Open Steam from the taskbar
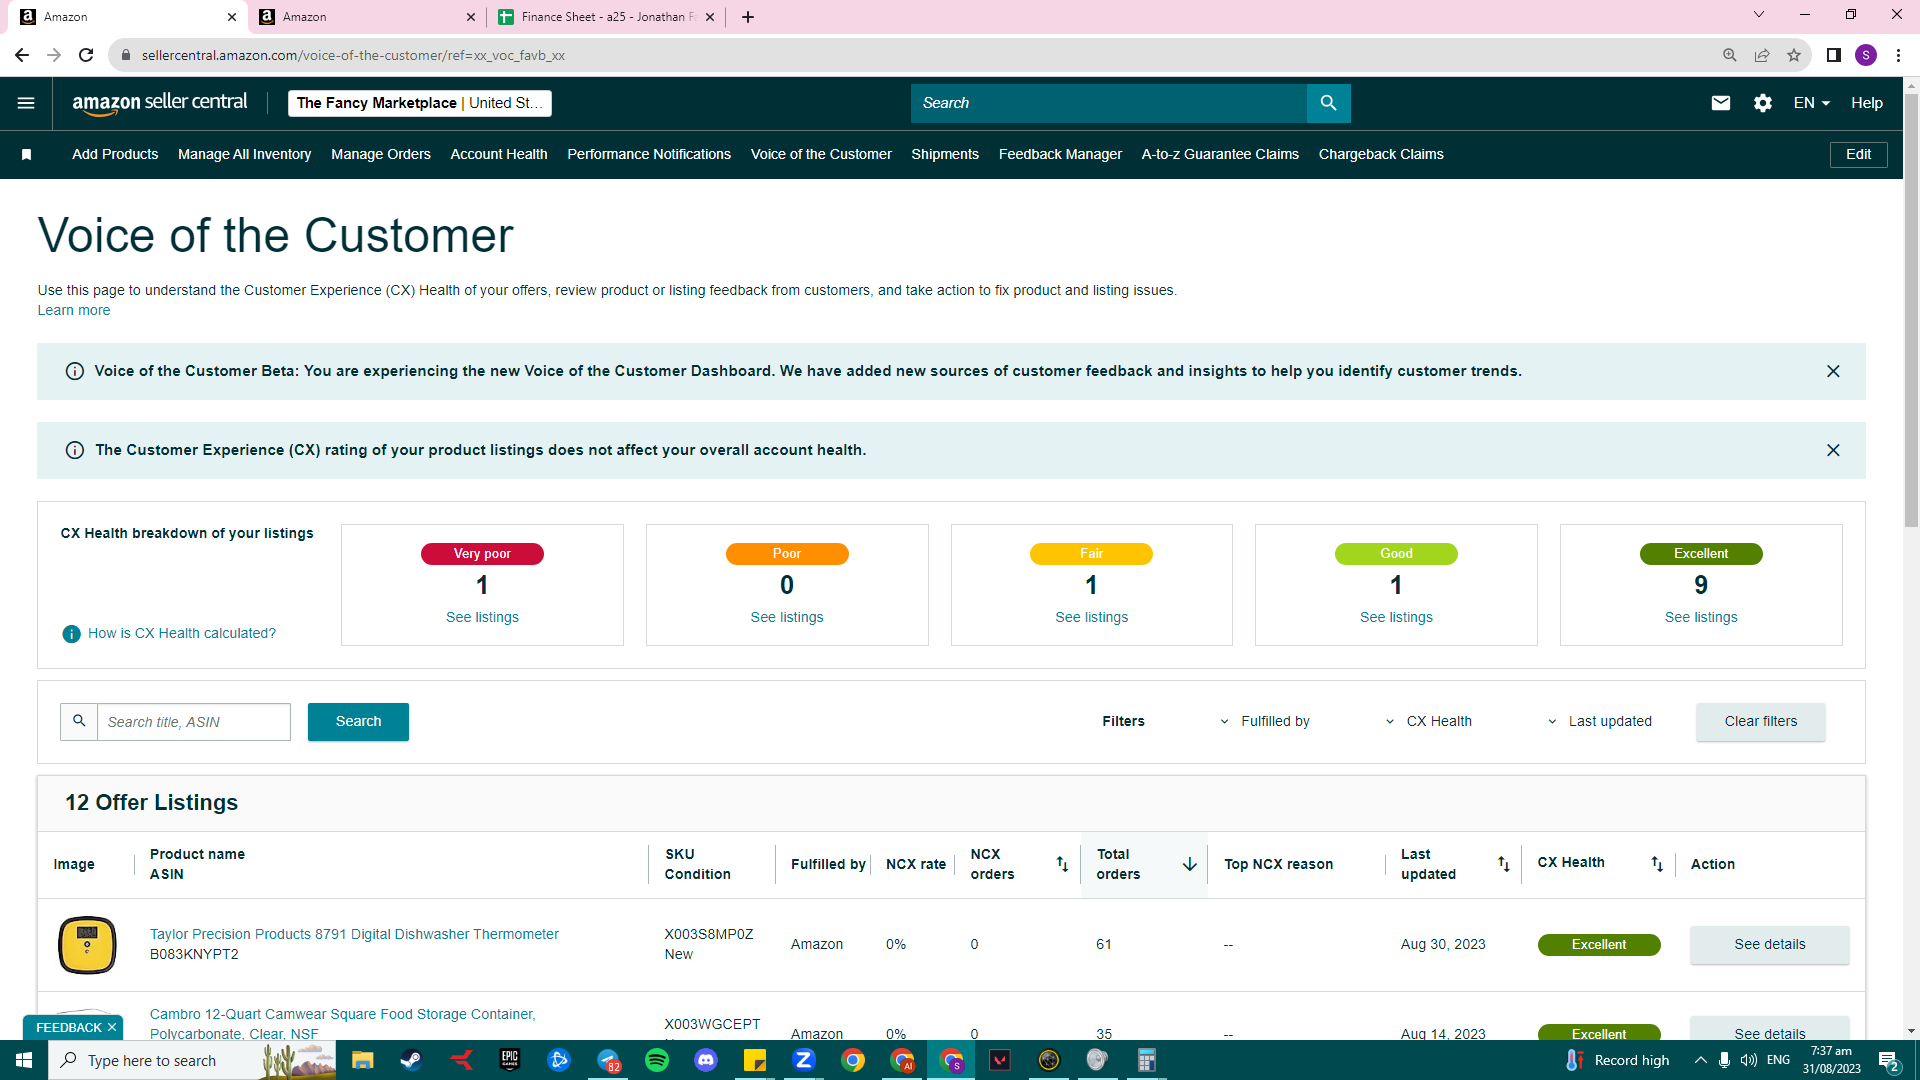1920x1080 pixels. tap(411, 1060)
